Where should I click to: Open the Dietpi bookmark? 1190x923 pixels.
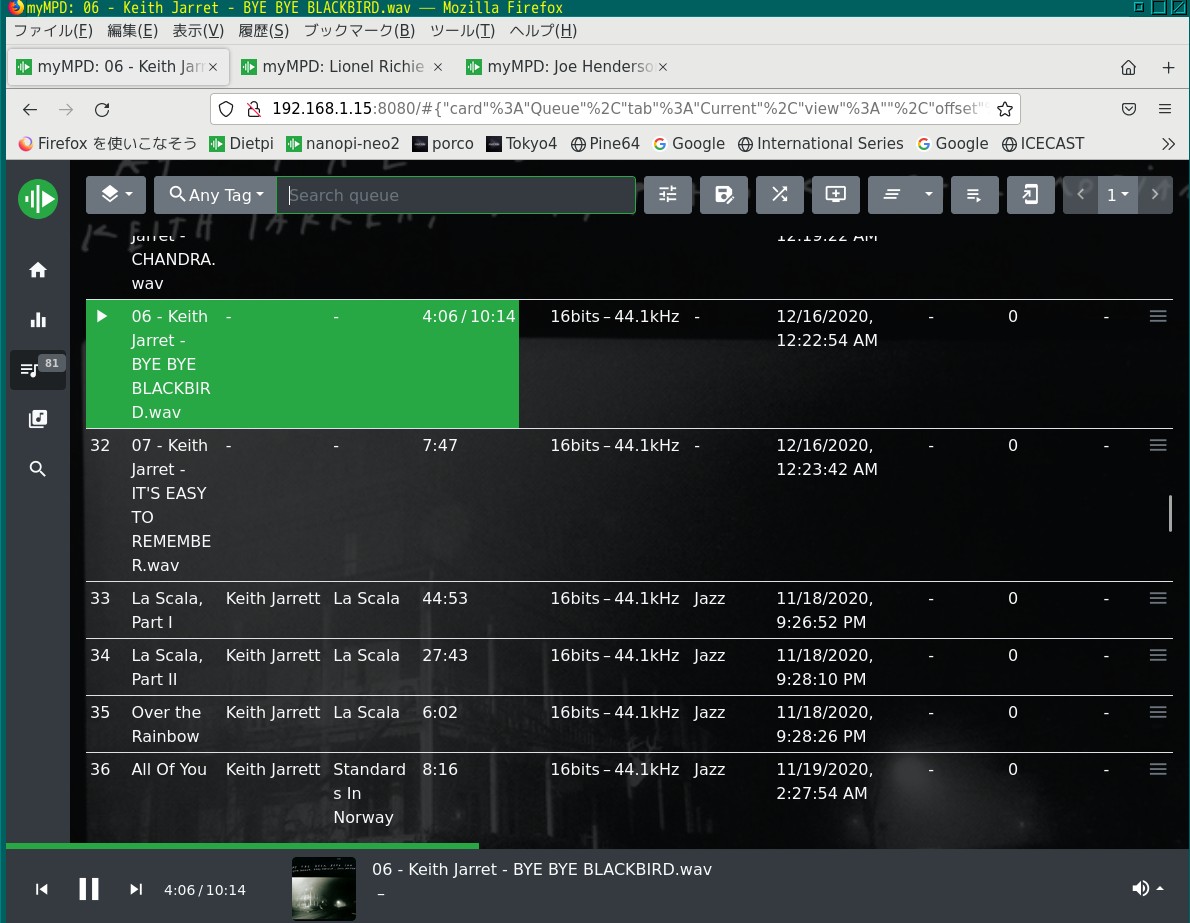coord(241,143)
